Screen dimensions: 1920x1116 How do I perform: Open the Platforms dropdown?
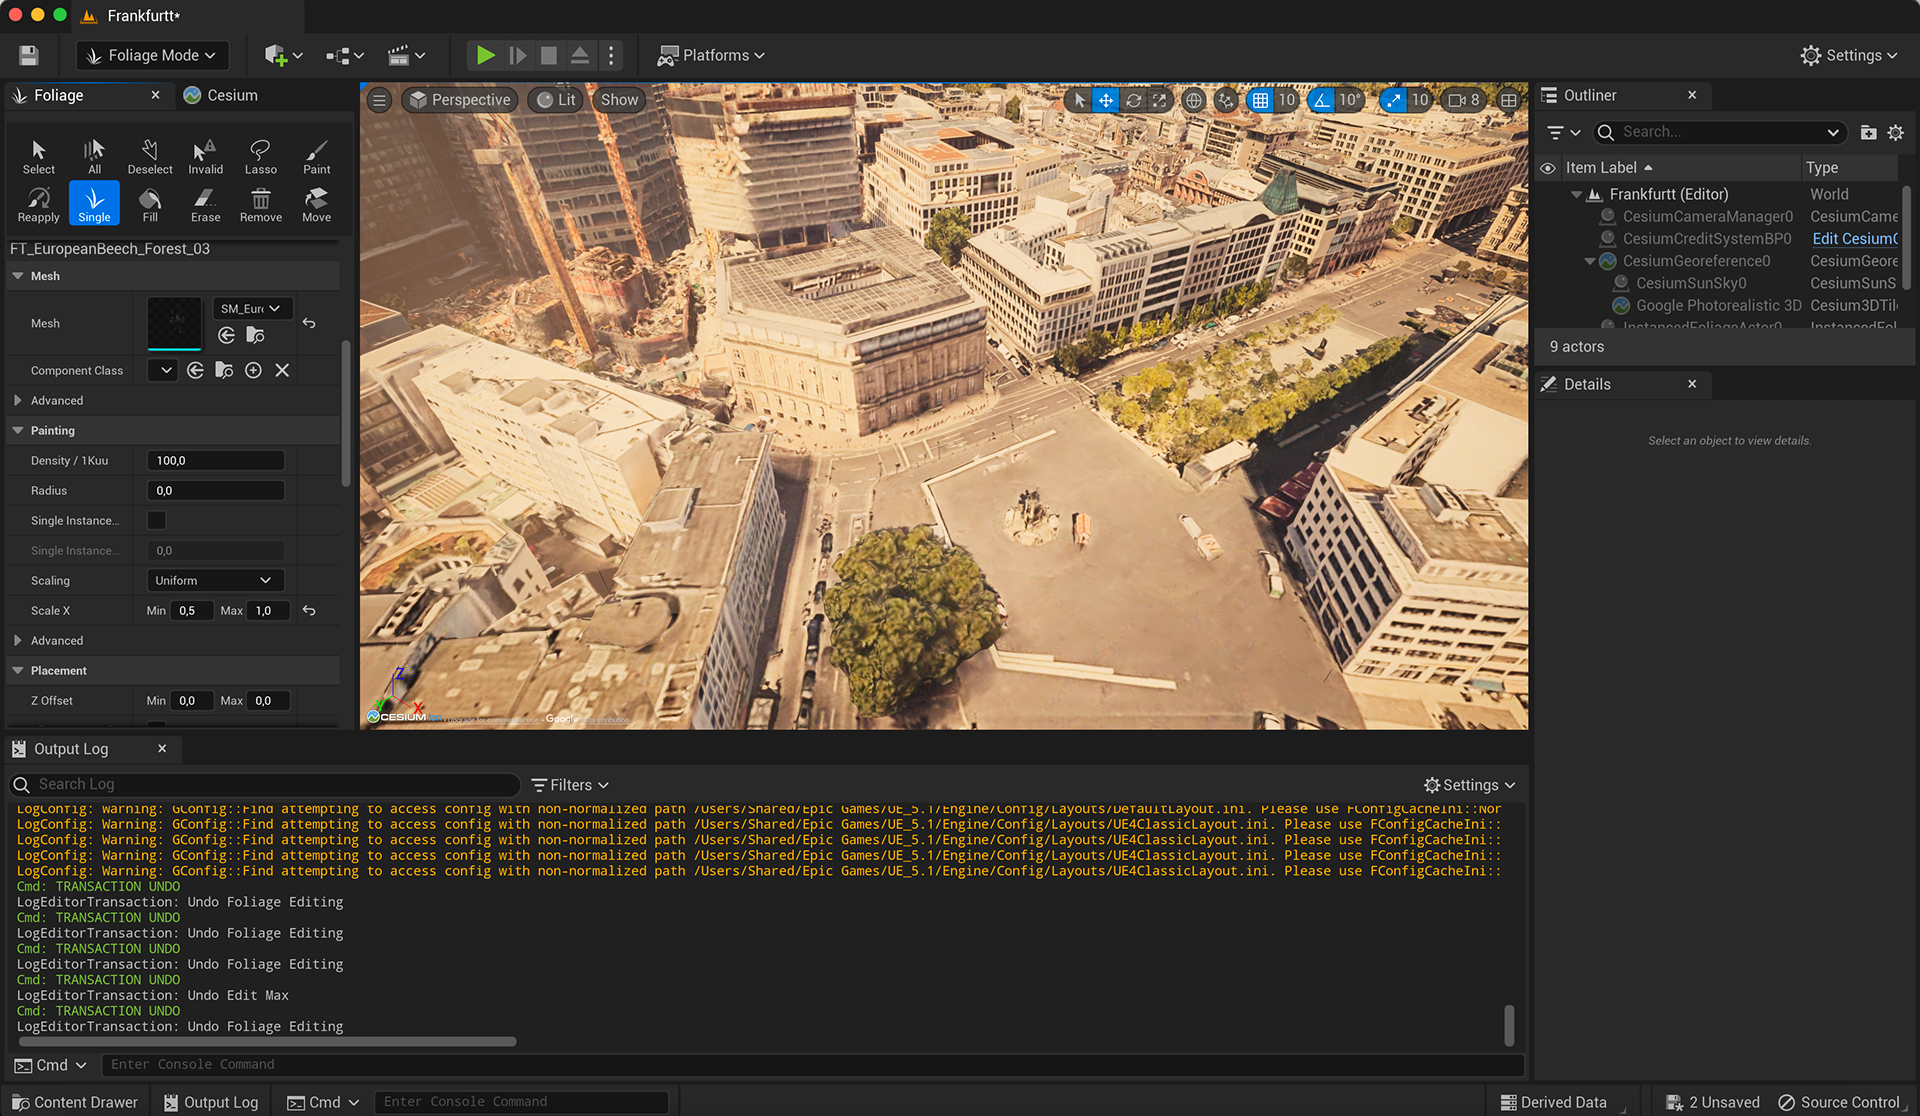[x=711, y=55]
